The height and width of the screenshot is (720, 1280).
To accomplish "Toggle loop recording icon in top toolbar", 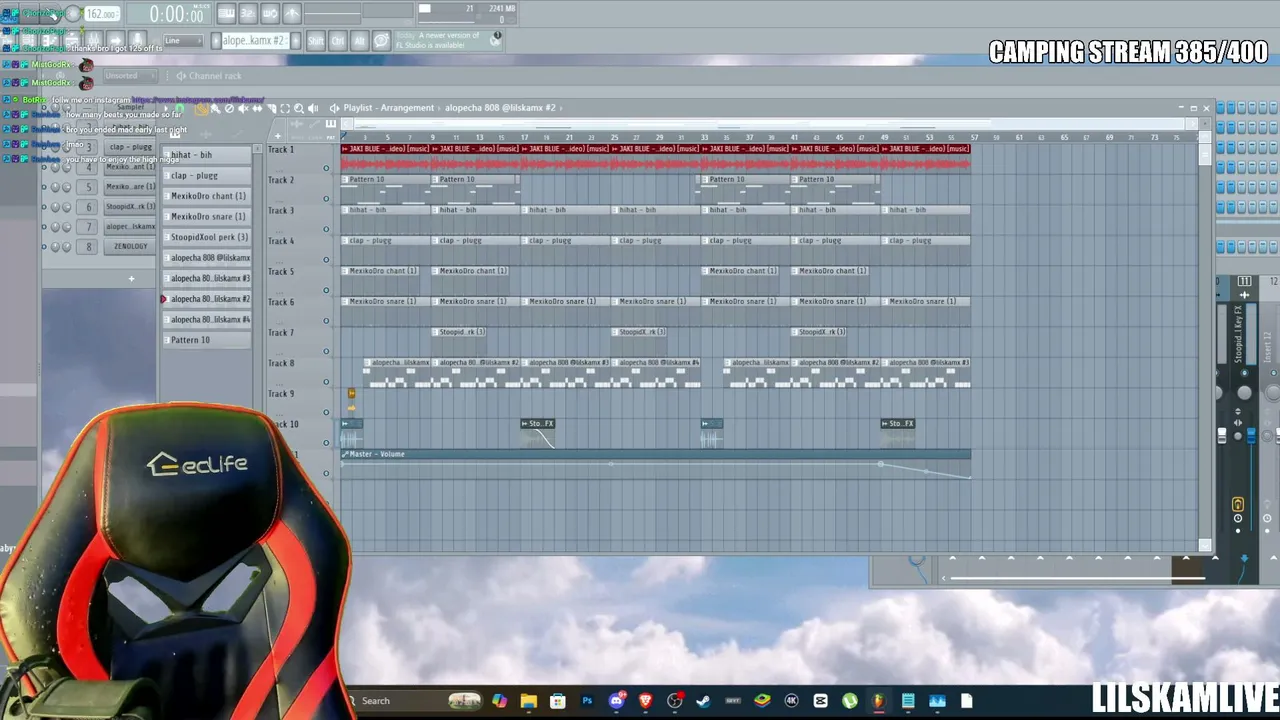I will pyautogui.click(x=270, y=14).
